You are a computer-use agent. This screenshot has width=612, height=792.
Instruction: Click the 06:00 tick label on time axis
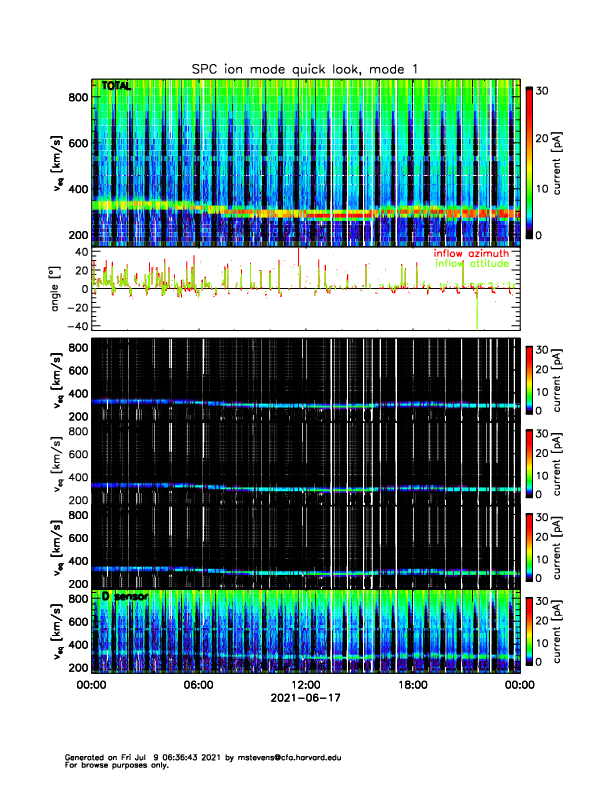pos(198,685)
